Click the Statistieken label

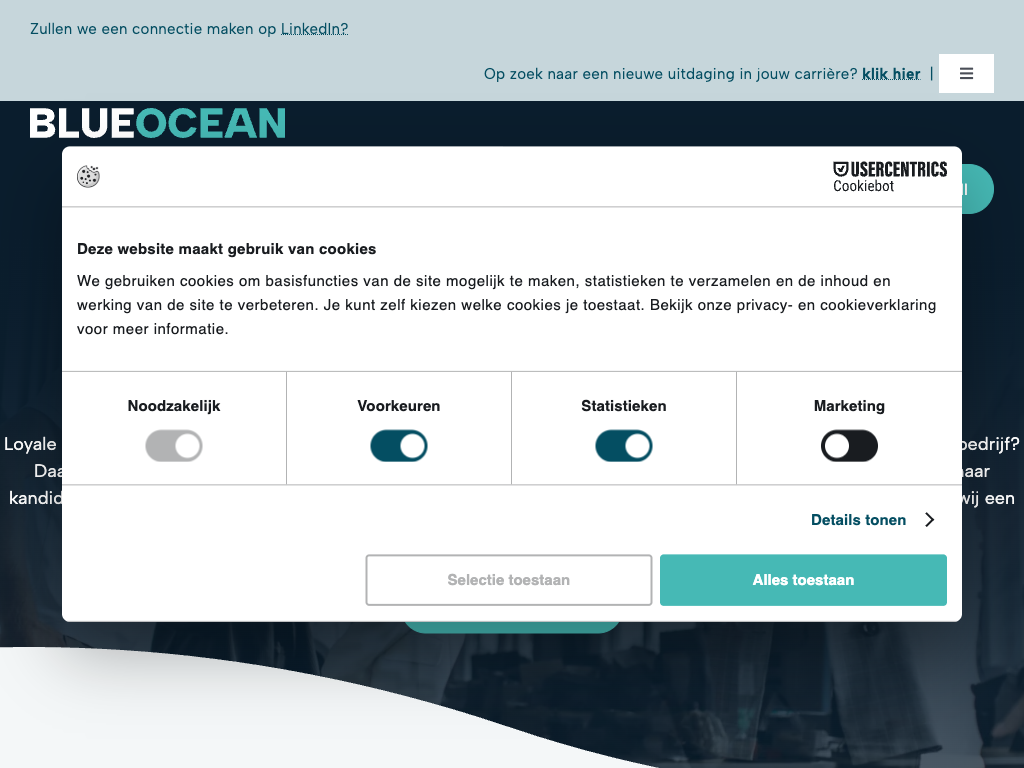[x=624, y=406]
